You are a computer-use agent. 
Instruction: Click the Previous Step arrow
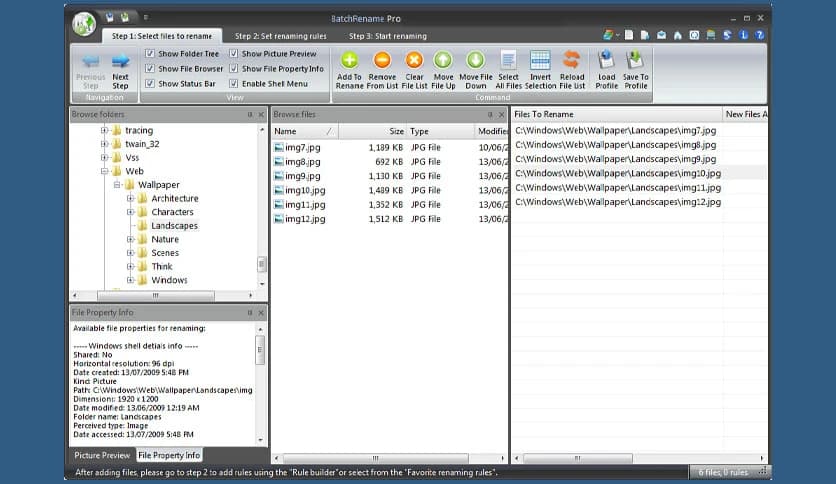[x=91, y=61]
